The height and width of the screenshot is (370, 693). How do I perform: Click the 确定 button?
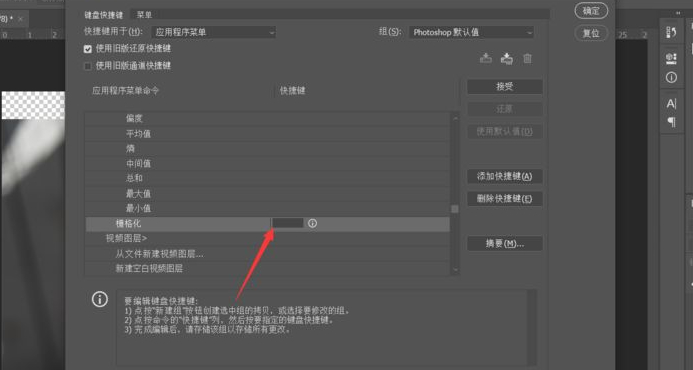[x=591, y=11]
